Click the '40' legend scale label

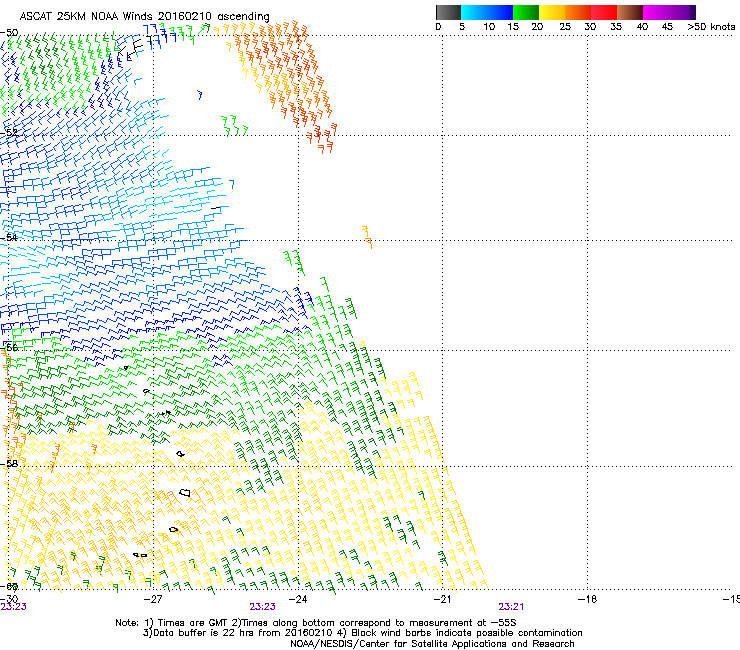pyautogui.click(x=642, y=27)
